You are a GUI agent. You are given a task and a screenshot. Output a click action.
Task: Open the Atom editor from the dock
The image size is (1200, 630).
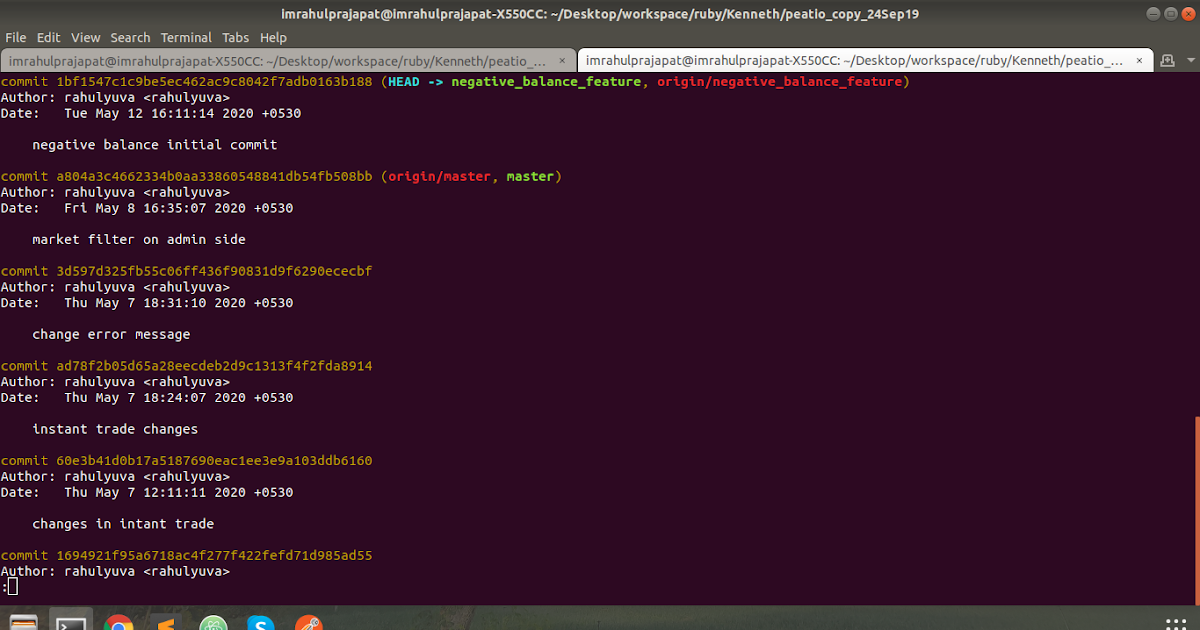click(x=213, y=622)
